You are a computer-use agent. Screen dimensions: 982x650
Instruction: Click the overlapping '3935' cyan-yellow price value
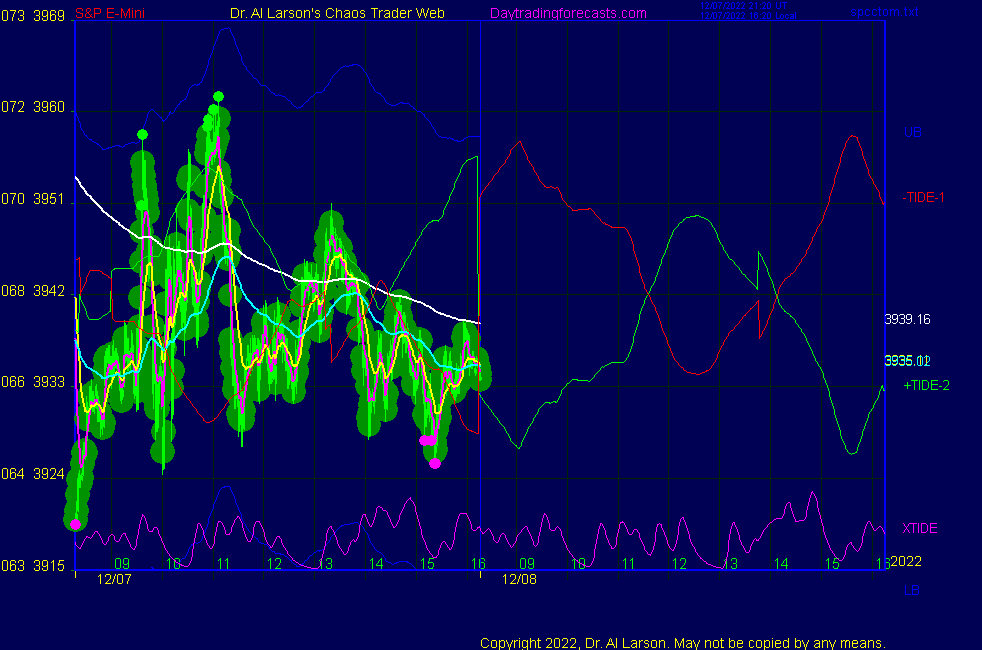point(907,361)
